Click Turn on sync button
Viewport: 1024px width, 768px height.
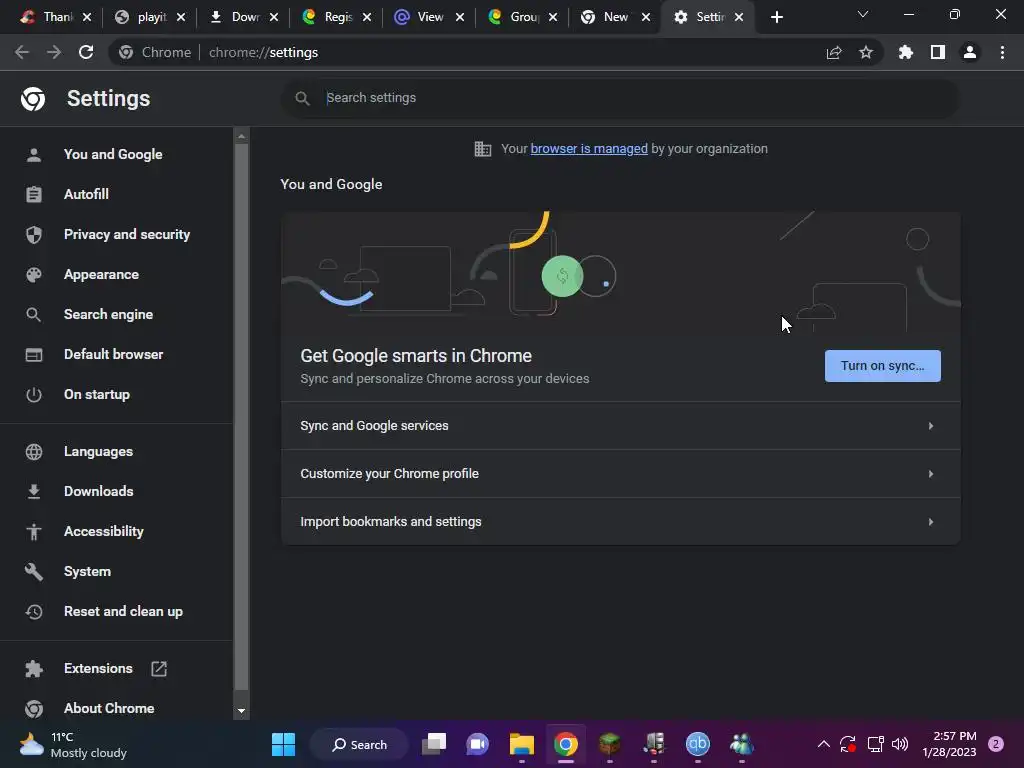882,366
